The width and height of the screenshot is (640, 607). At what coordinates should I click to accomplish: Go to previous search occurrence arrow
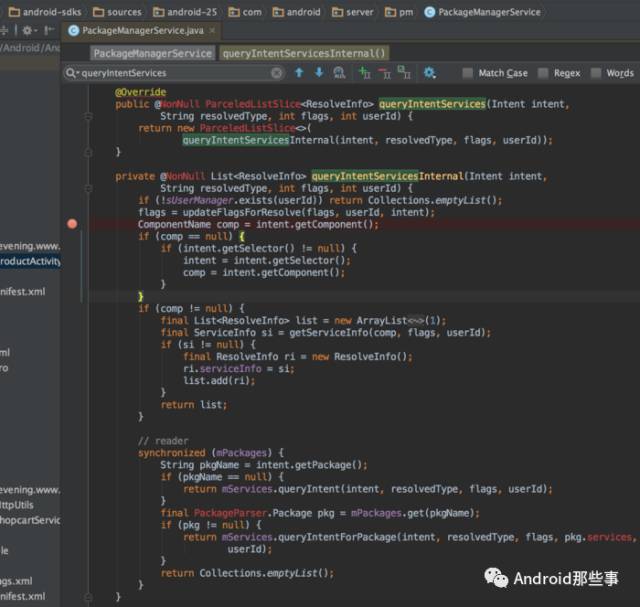pyautogui.click(x=298, y=73)
